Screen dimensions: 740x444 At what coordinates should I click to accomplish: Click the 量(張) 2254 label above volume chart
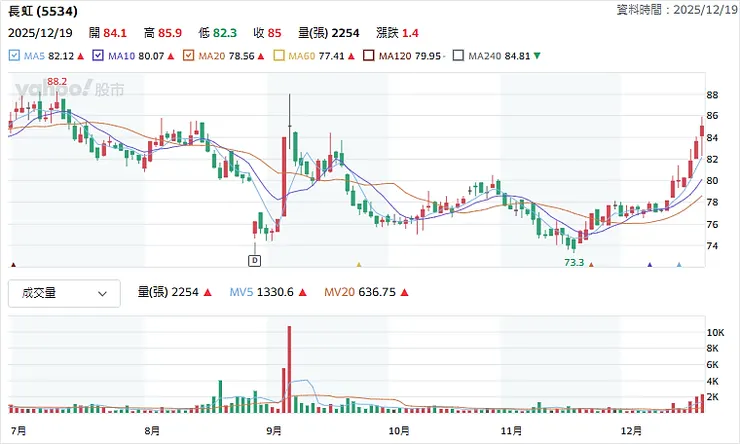tap(168, 293)
